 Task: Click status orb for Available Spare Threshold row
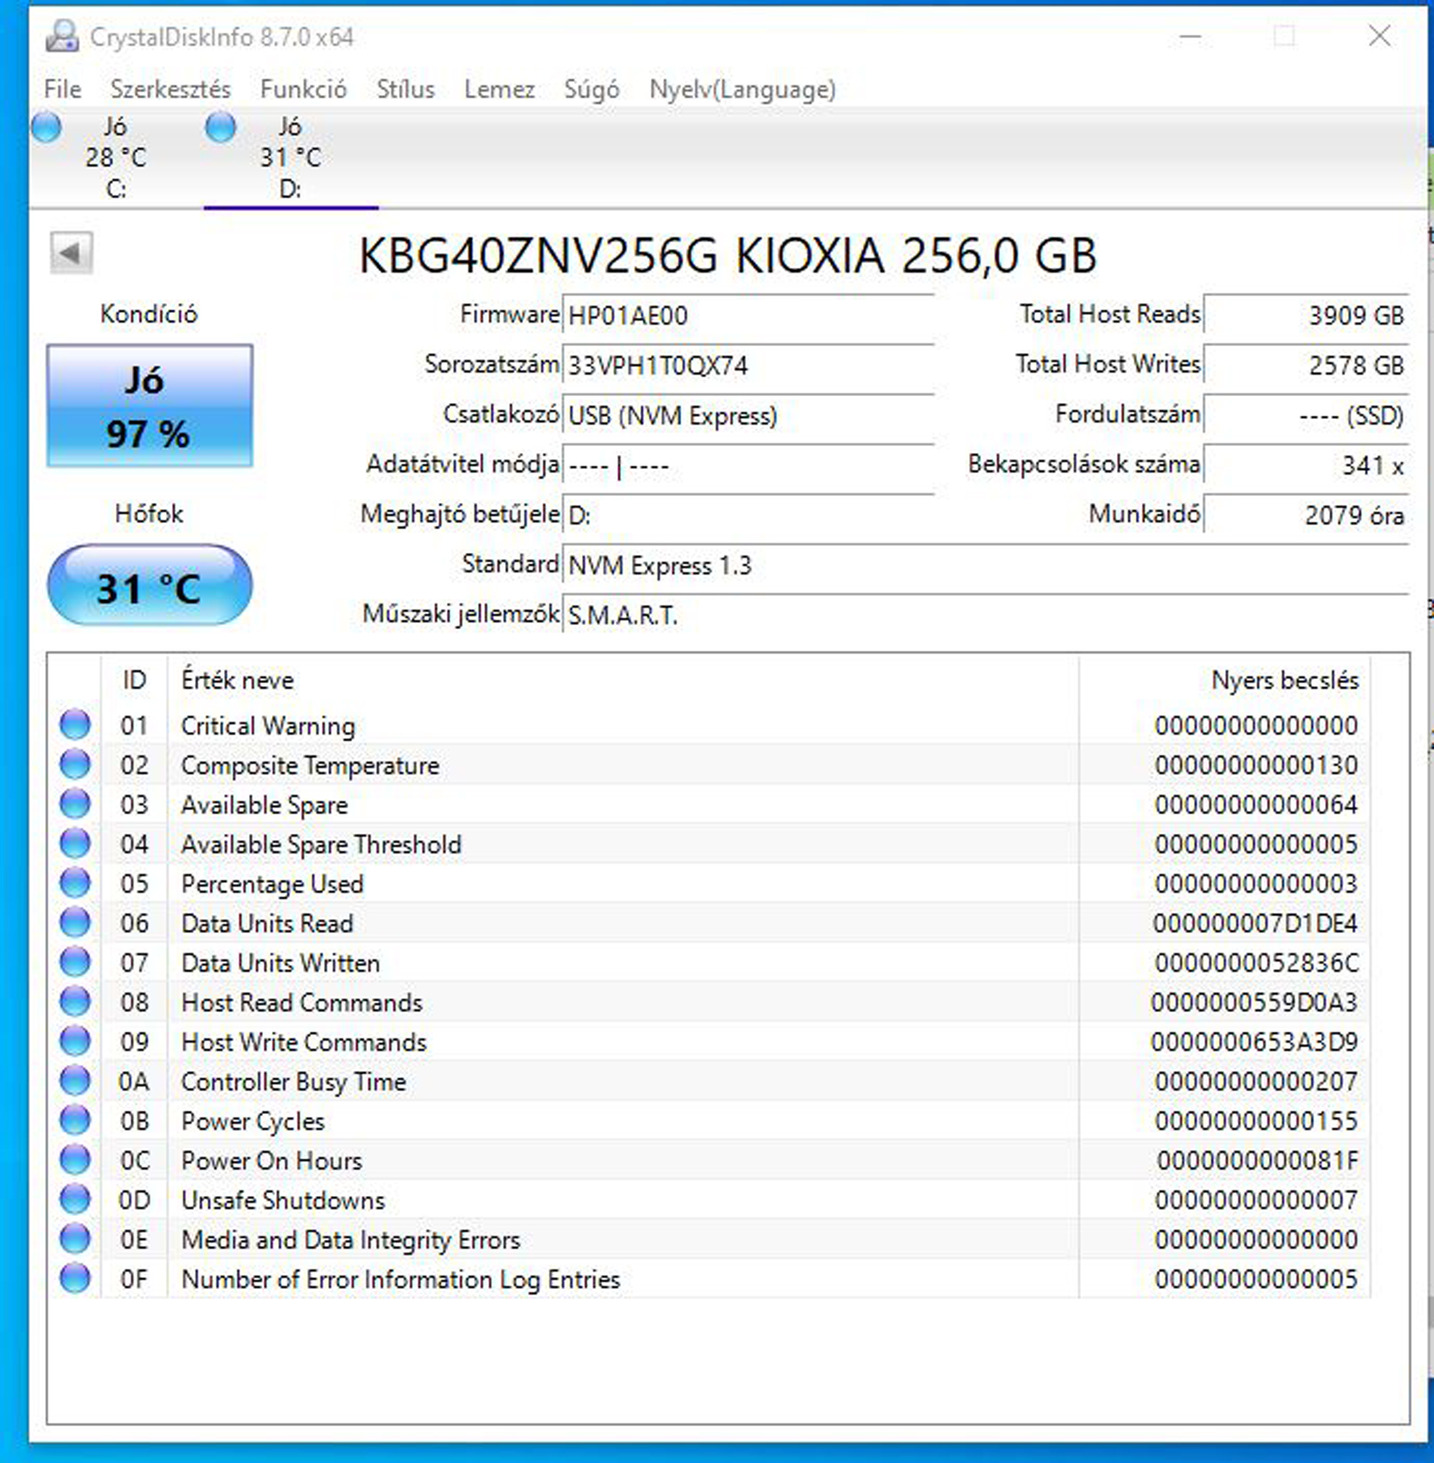pos(75,844)
